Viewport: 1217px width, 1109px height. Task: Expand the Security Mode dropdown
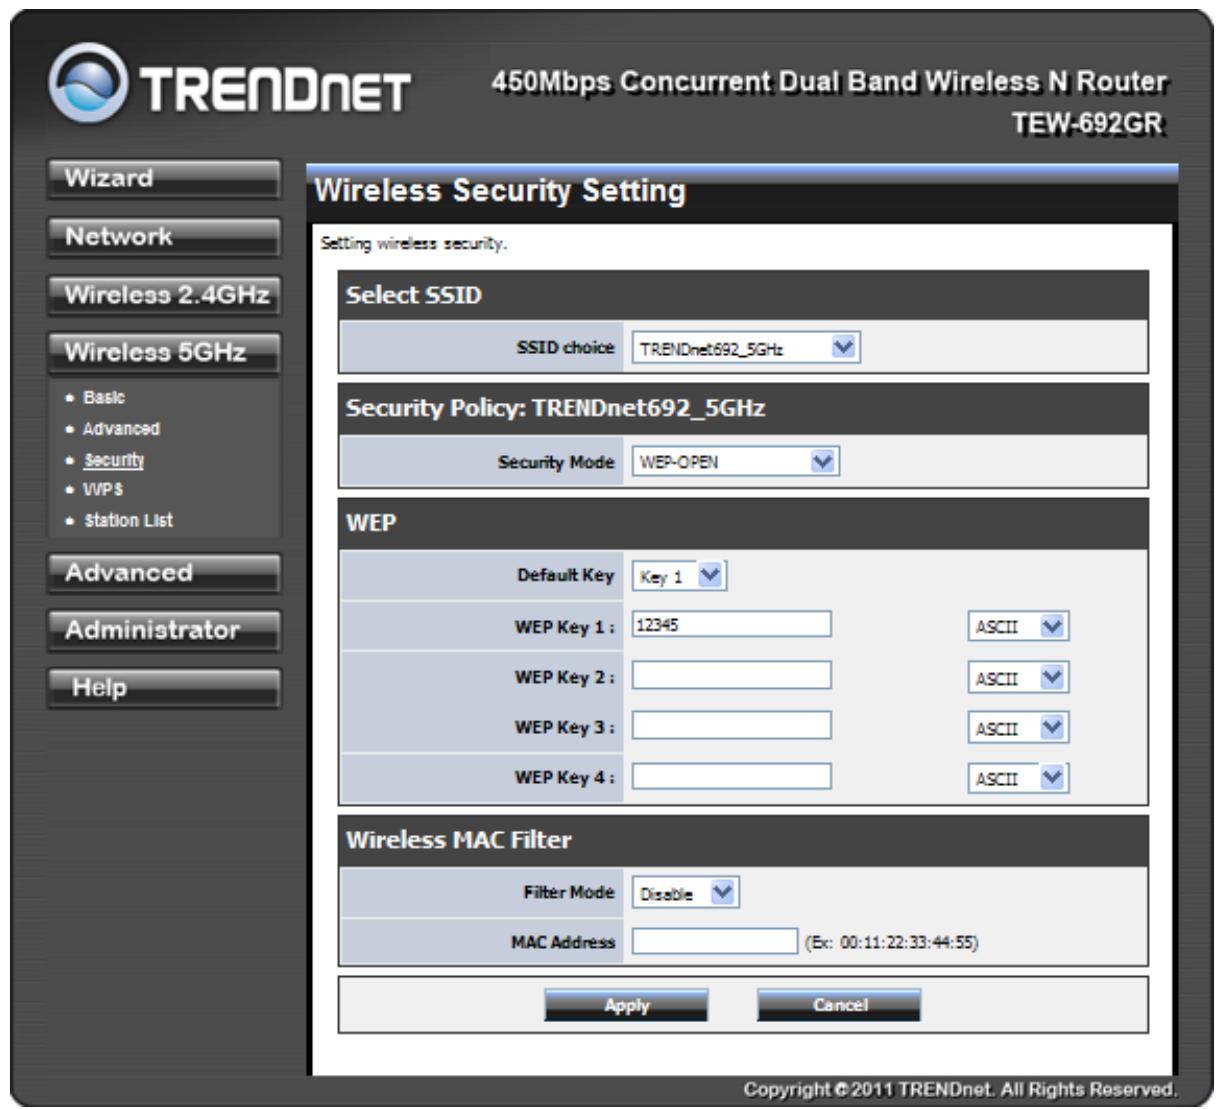point(735,461)
